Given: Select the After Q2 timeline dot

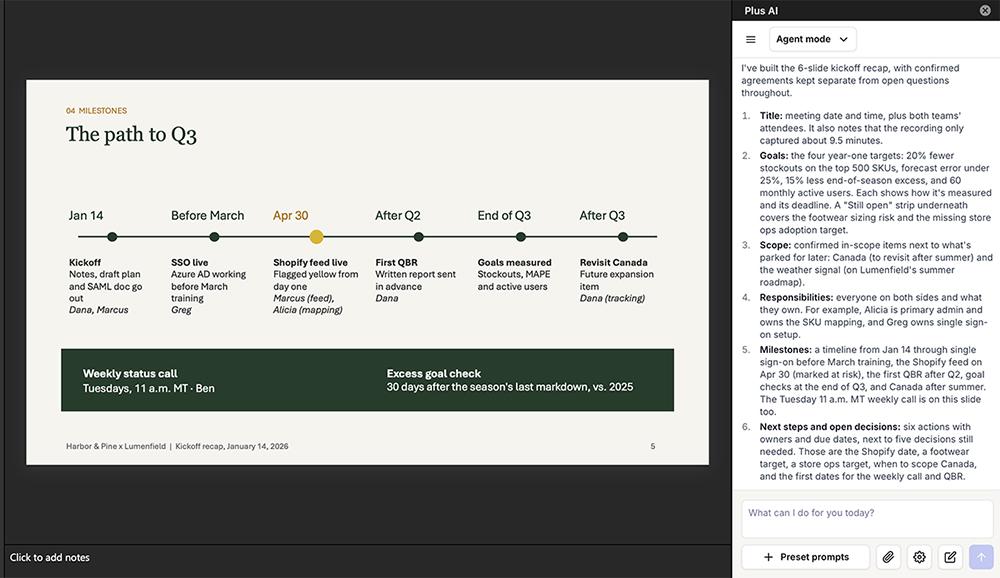Looking at the screenshot, I should tap(418, 237).
